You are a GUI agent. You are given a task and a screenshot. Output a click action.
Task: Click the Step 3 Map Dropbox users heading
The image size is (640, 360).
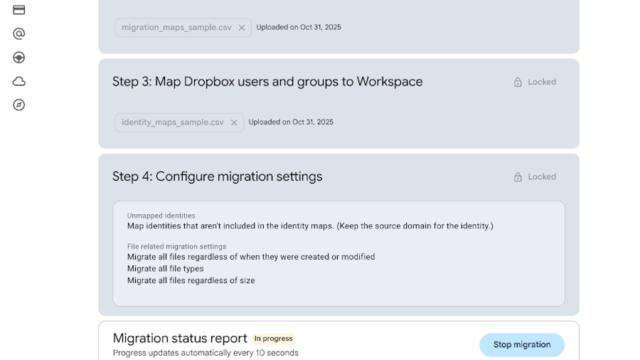click(267, 82)
